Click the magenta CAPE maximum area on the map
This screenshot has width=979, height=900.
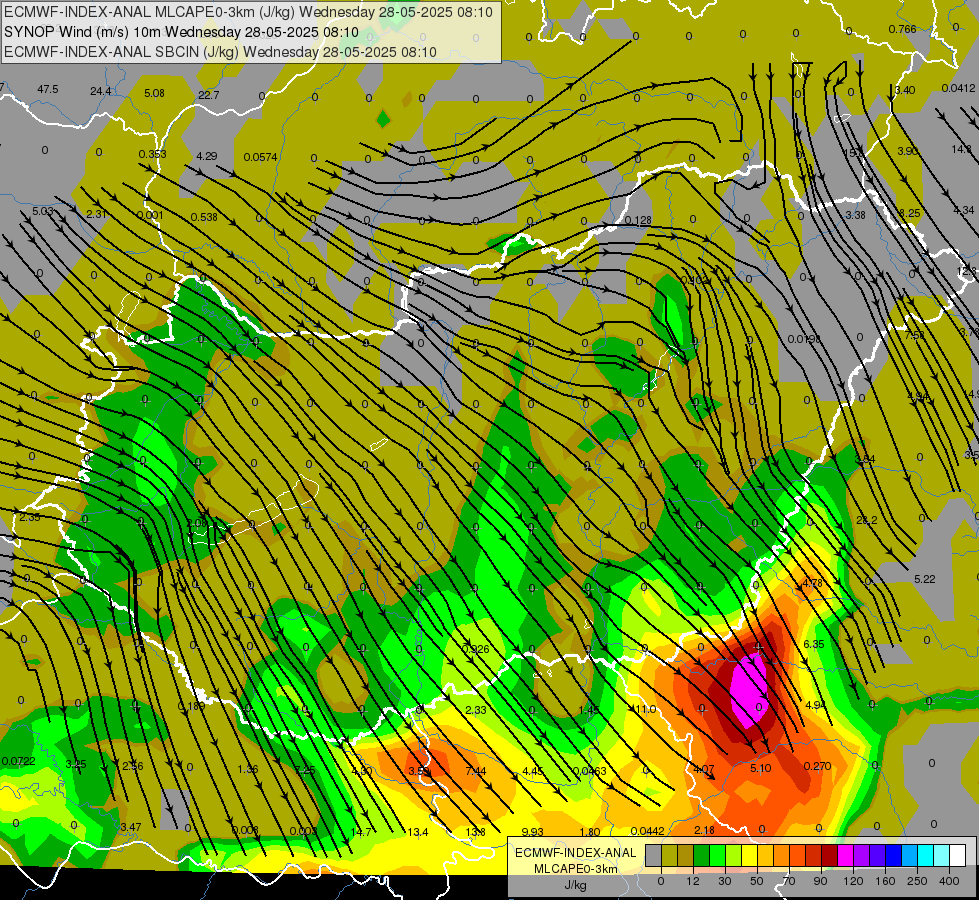pyautogui.click(x=750, y=690)
